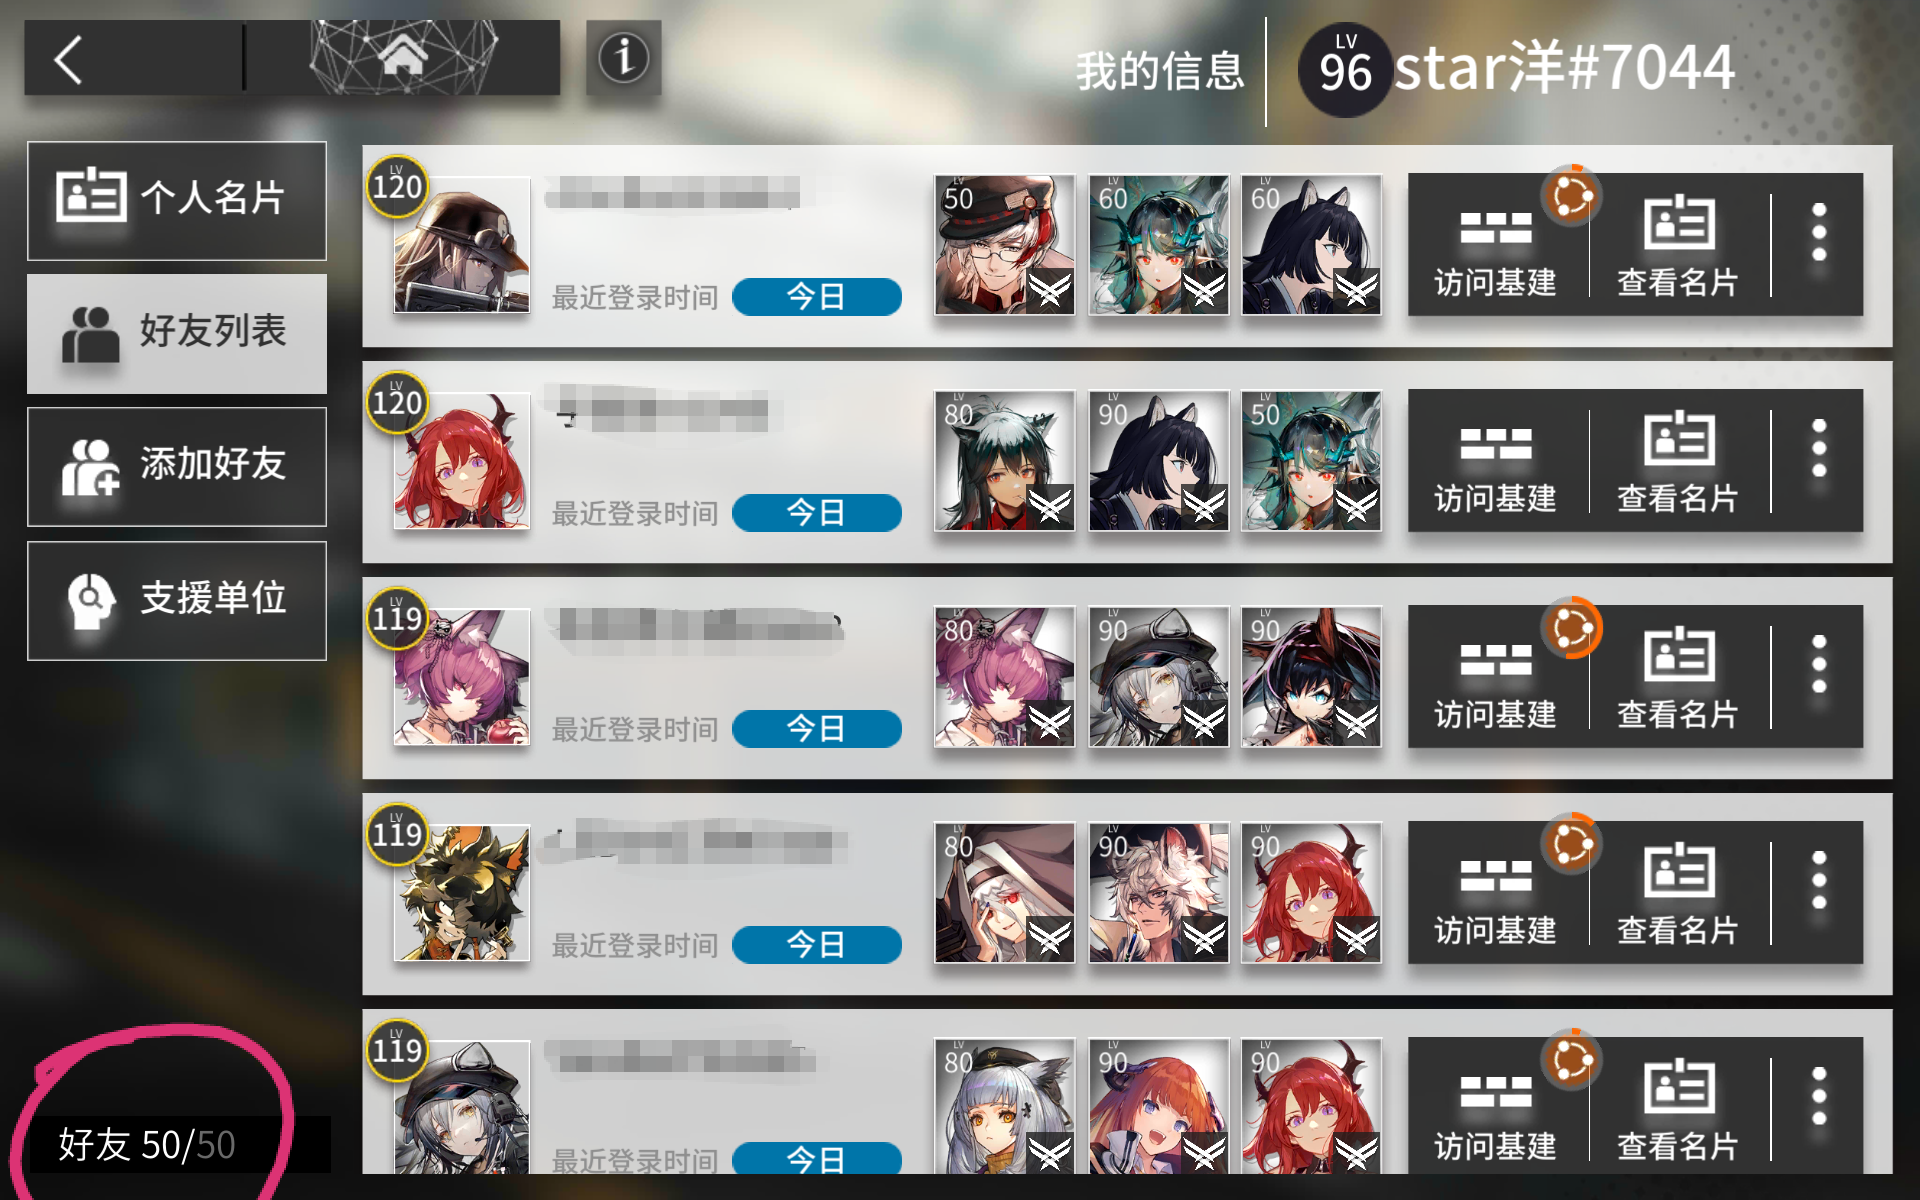The height and width of the screenshot is (1200, 1920).
Task: Open three-dot options for purple-haired friend
Action: pyautogui.click(x=1819, y=665)
